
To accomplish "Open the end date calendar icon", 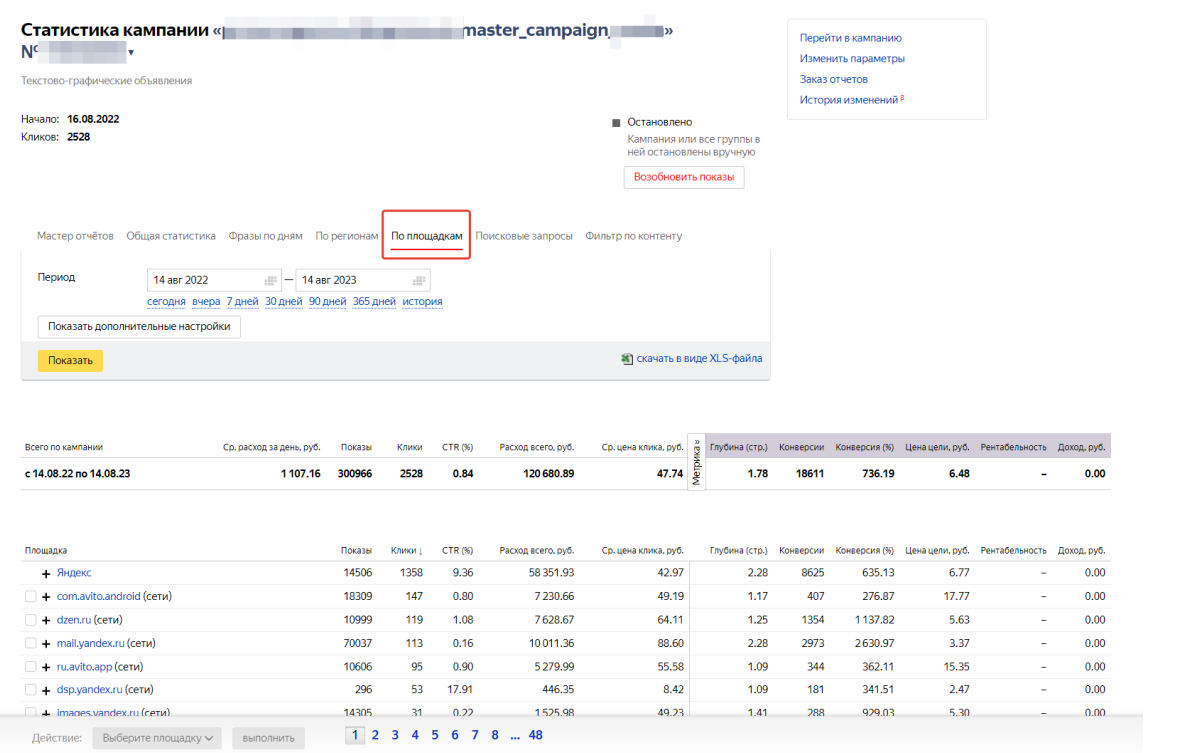I will click(x=419, y=280).
